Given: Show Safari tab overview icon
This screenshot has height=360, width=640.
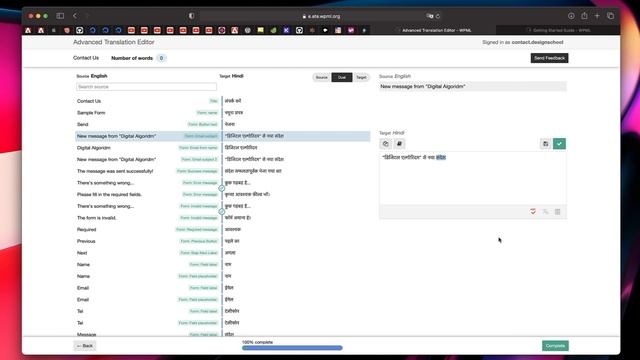Looking at the screenshot, I should click(x=610, y=16).
